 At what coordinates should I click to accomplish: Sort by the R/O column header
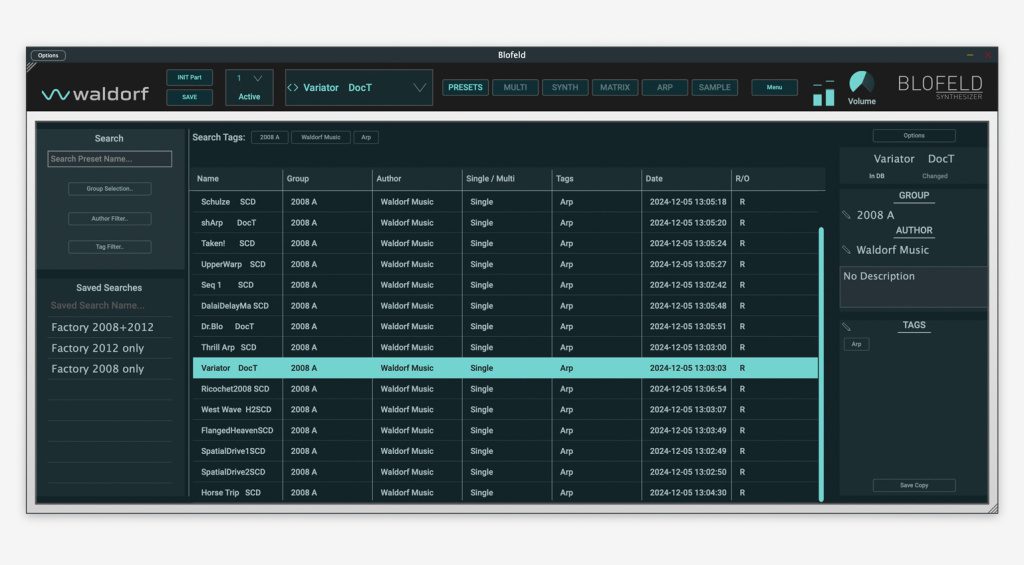[777, 178]
